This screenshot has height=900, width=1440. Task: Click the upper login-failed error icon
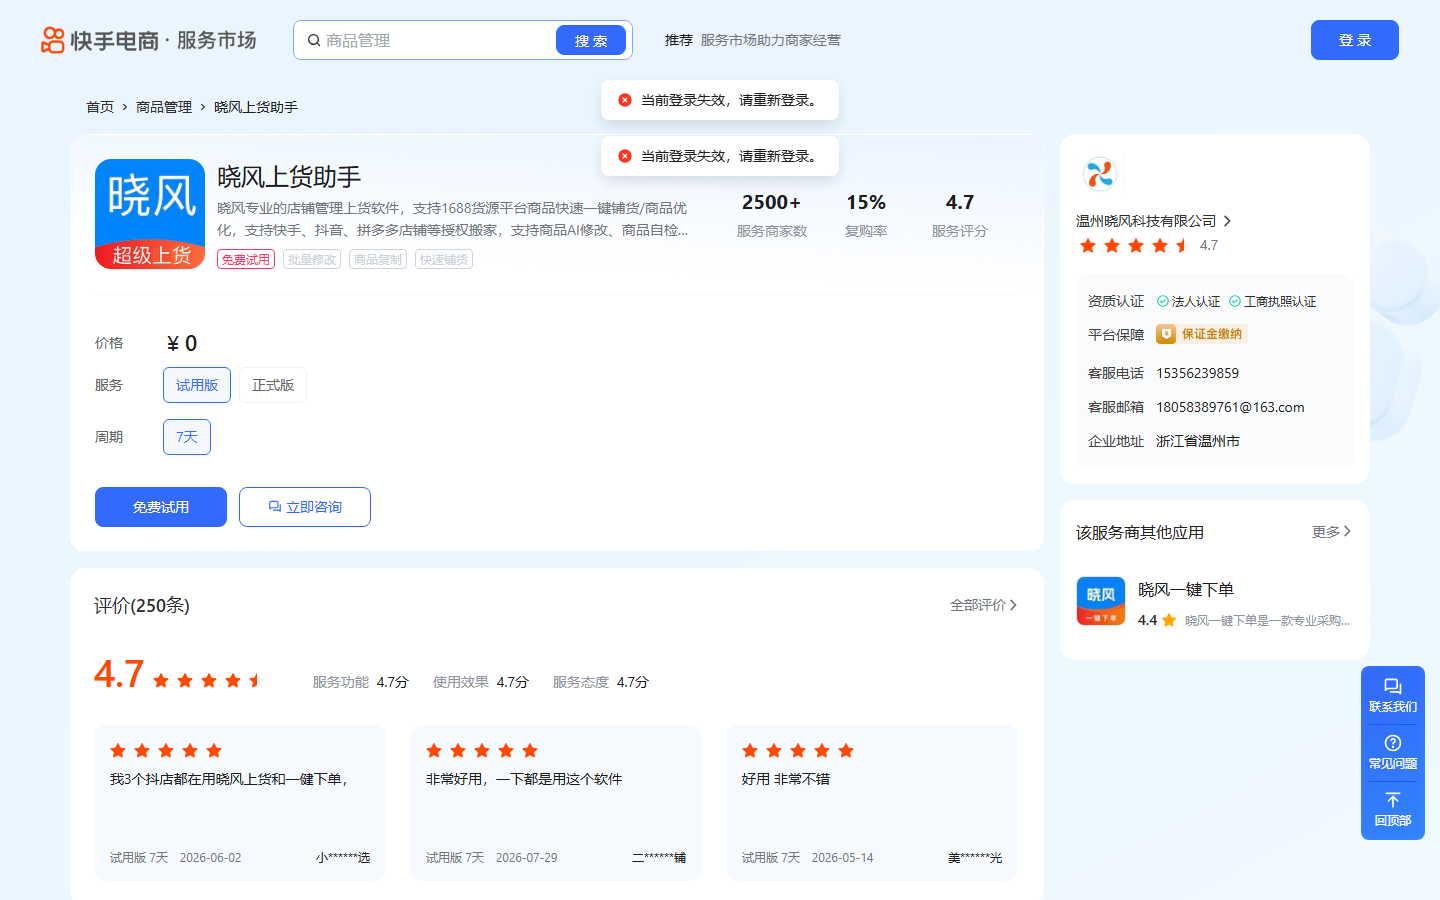click(625, 100)
